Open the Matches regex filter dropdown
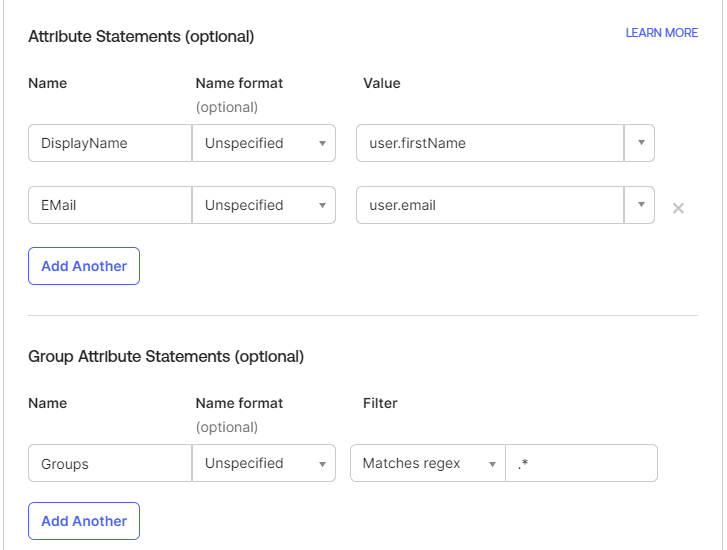This screenshot has height=550, width=727. [427, 463]
